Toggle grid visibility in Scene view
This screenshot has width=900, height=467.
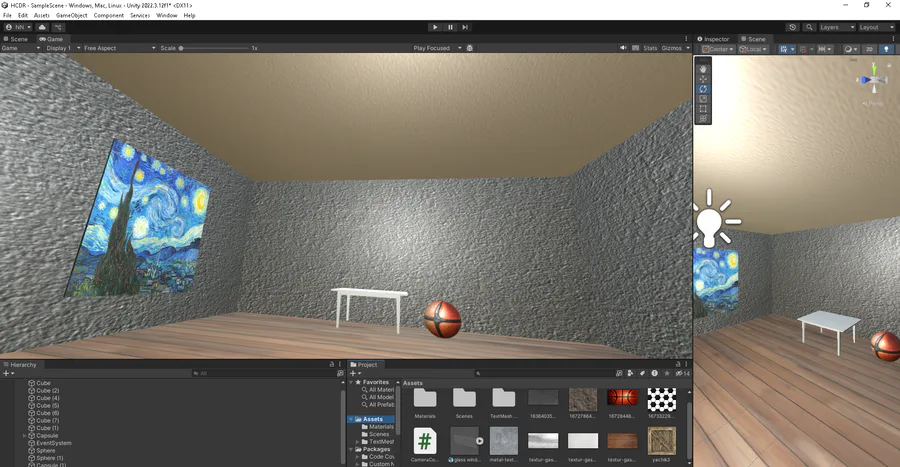click(783, 49)
